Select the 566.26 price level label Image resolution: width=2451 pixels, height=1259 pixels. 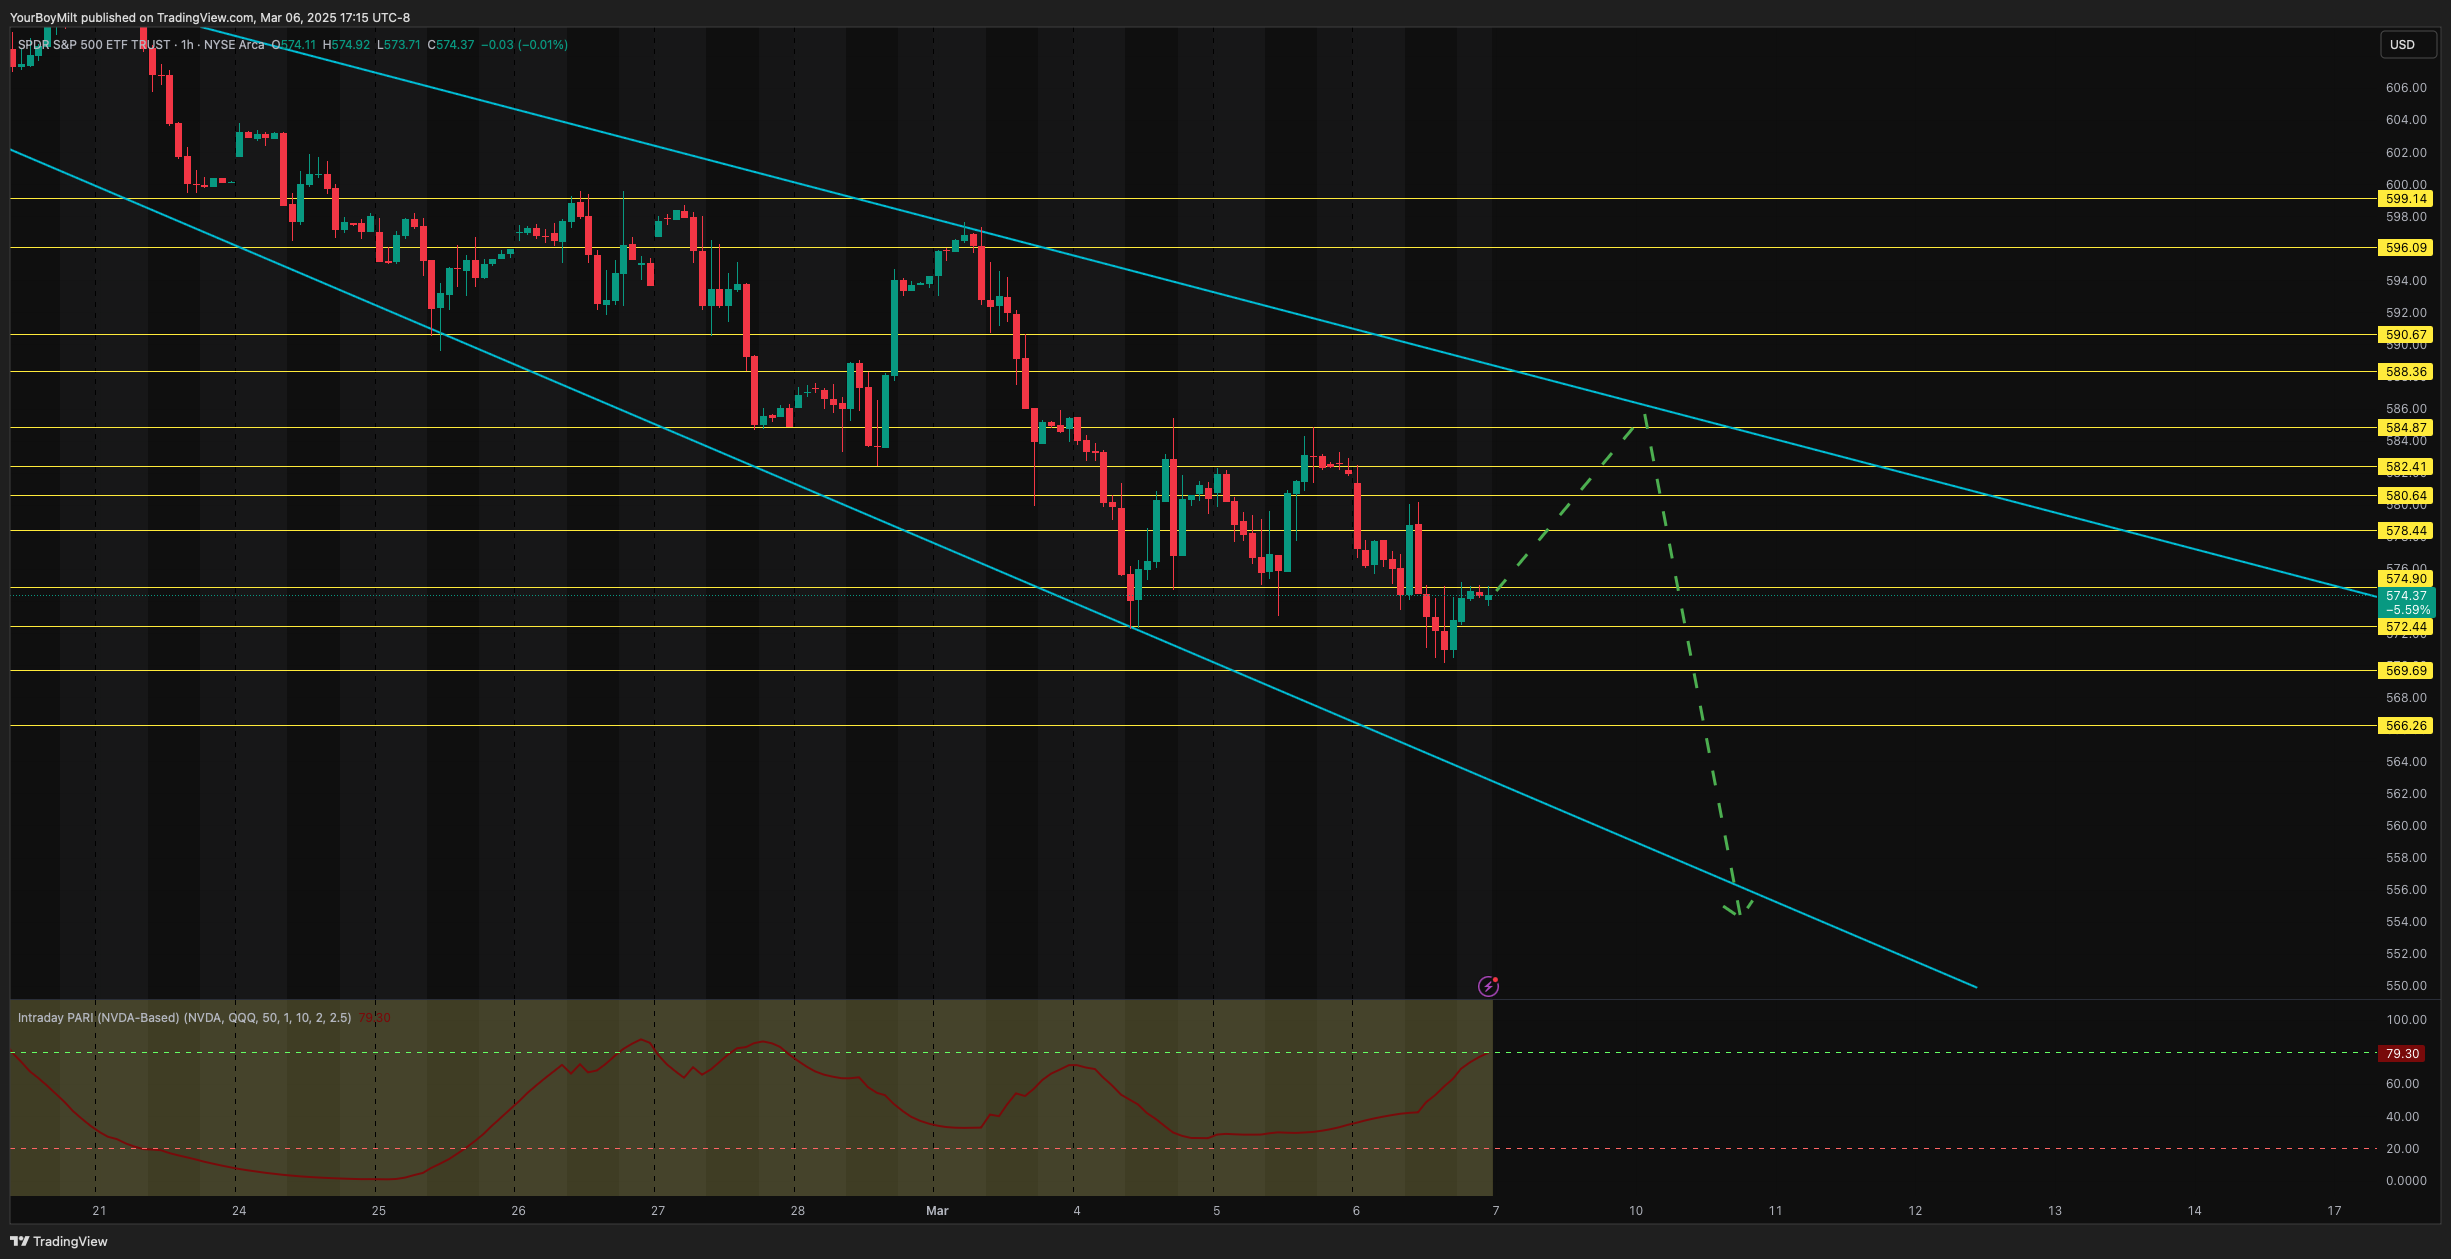pyautogui.click(x=2405, y=726)
